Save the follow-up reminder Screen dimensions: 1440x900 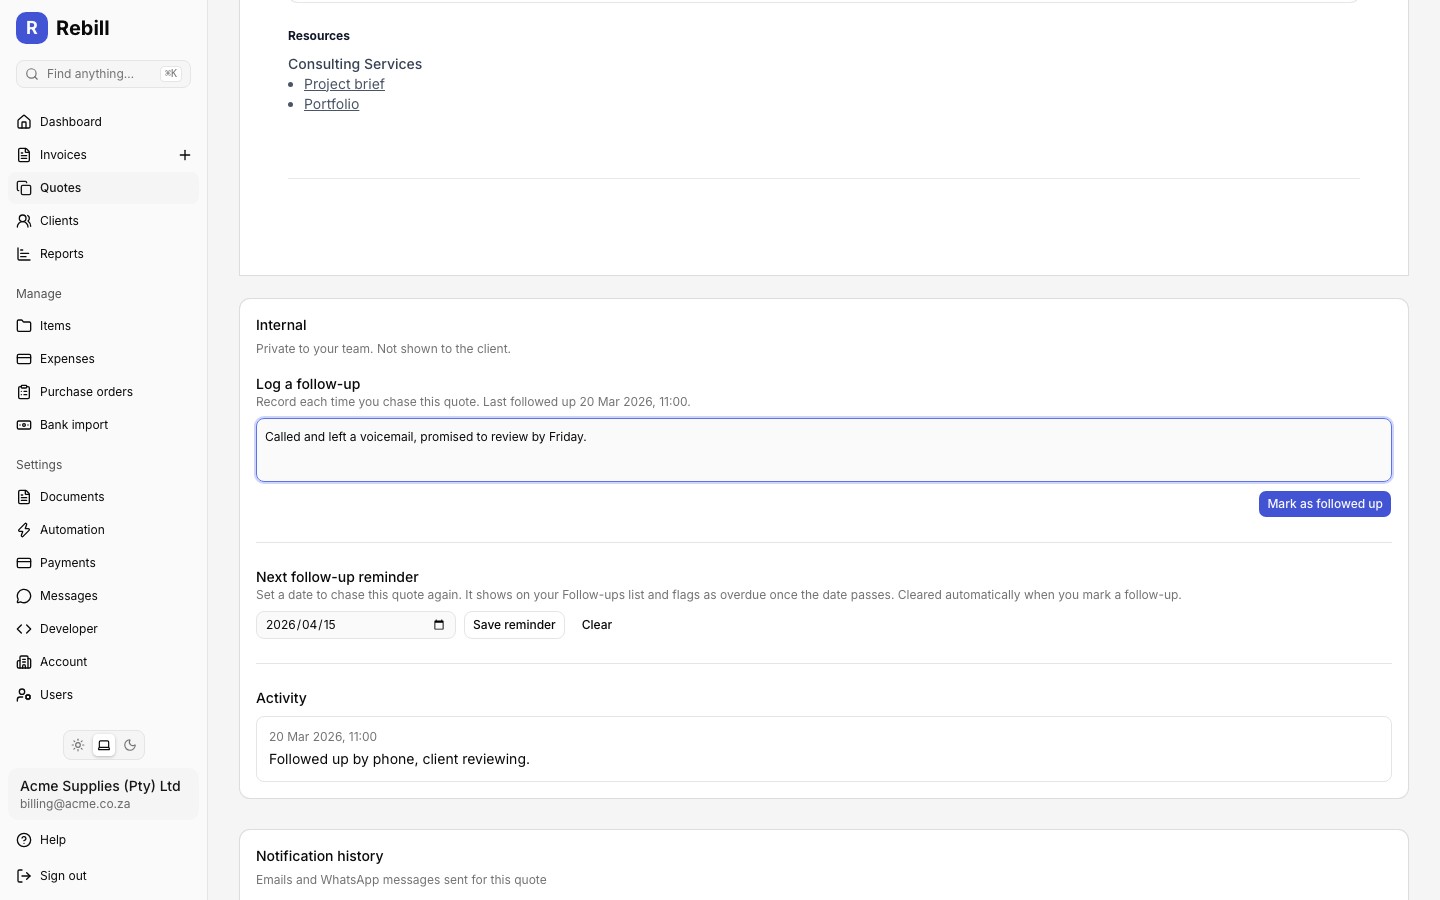click(514, 625)
